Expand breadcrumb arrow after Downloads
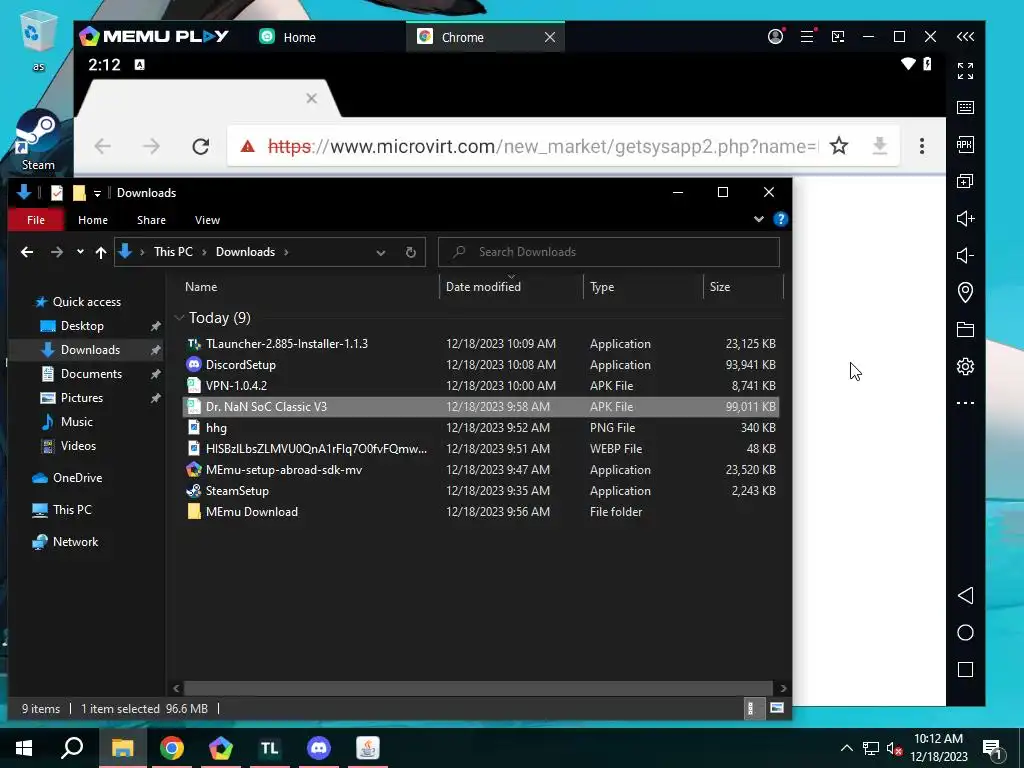Viewport: 1024px width, 768px height. [286, 252]
